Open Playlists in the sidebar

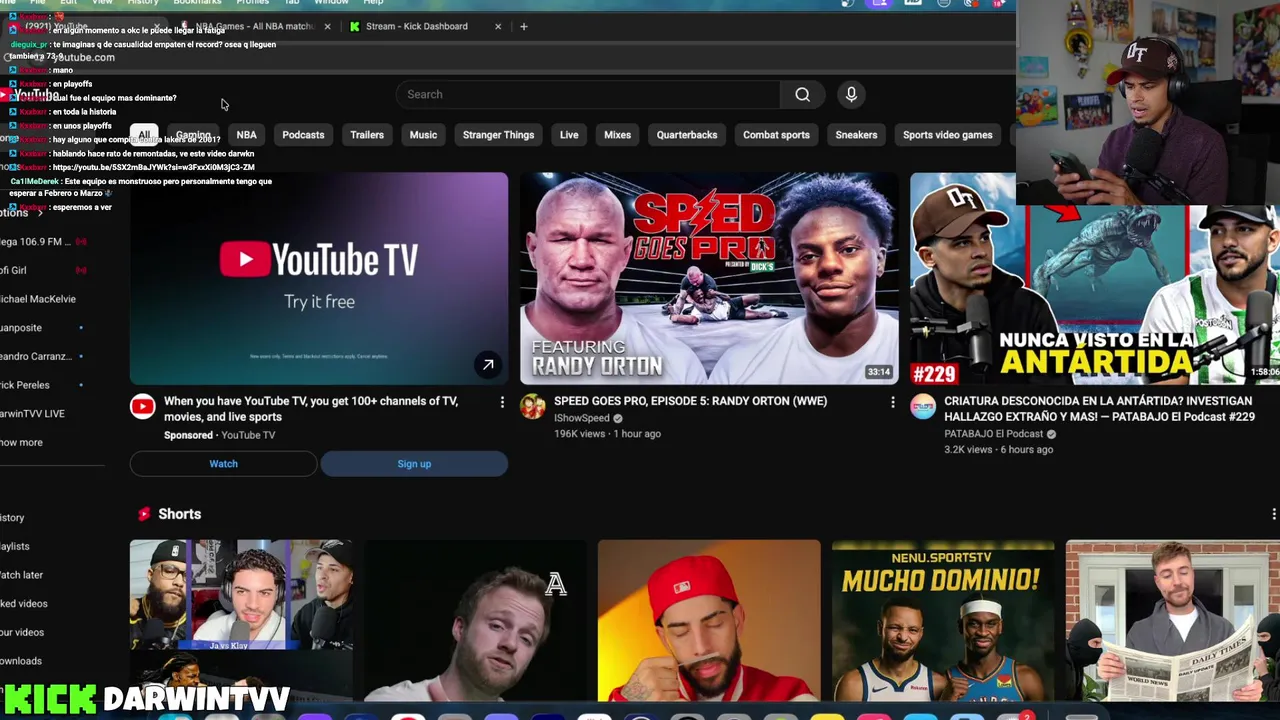[x=15, y=547]
